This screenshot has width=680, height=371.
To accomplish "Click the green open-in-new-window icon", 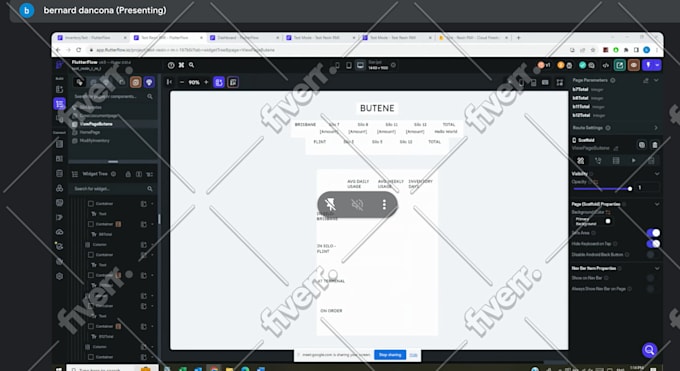I will [620, 65].
